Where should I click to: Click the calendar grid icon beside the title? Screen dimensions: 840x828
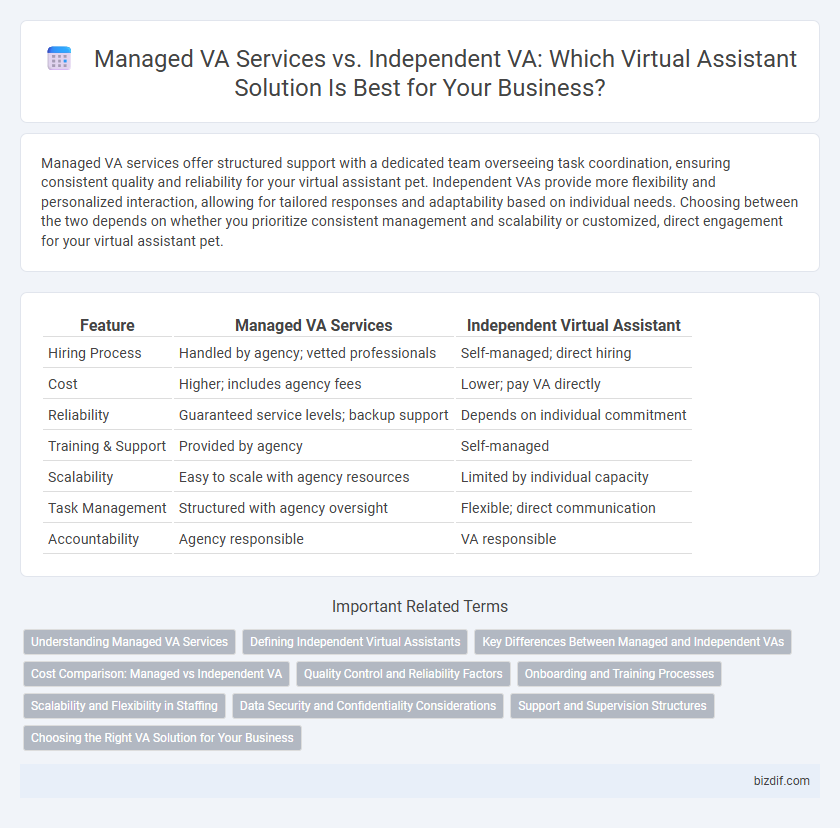pos(59,58)
